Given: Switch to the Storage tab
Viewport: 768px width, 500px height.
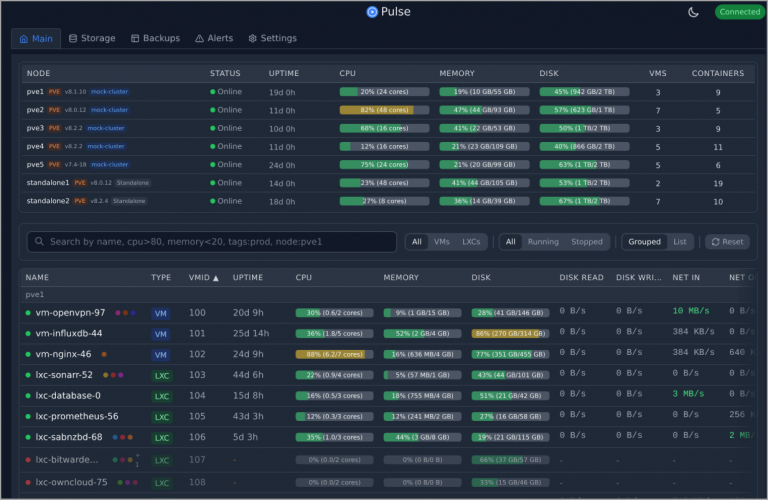Looking at the screenshot, I should coord(92,38).
